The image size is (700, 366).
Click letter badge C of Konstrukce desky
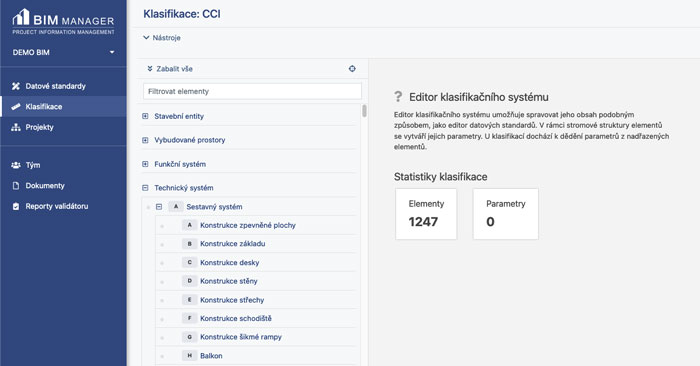tap(189, 262)
